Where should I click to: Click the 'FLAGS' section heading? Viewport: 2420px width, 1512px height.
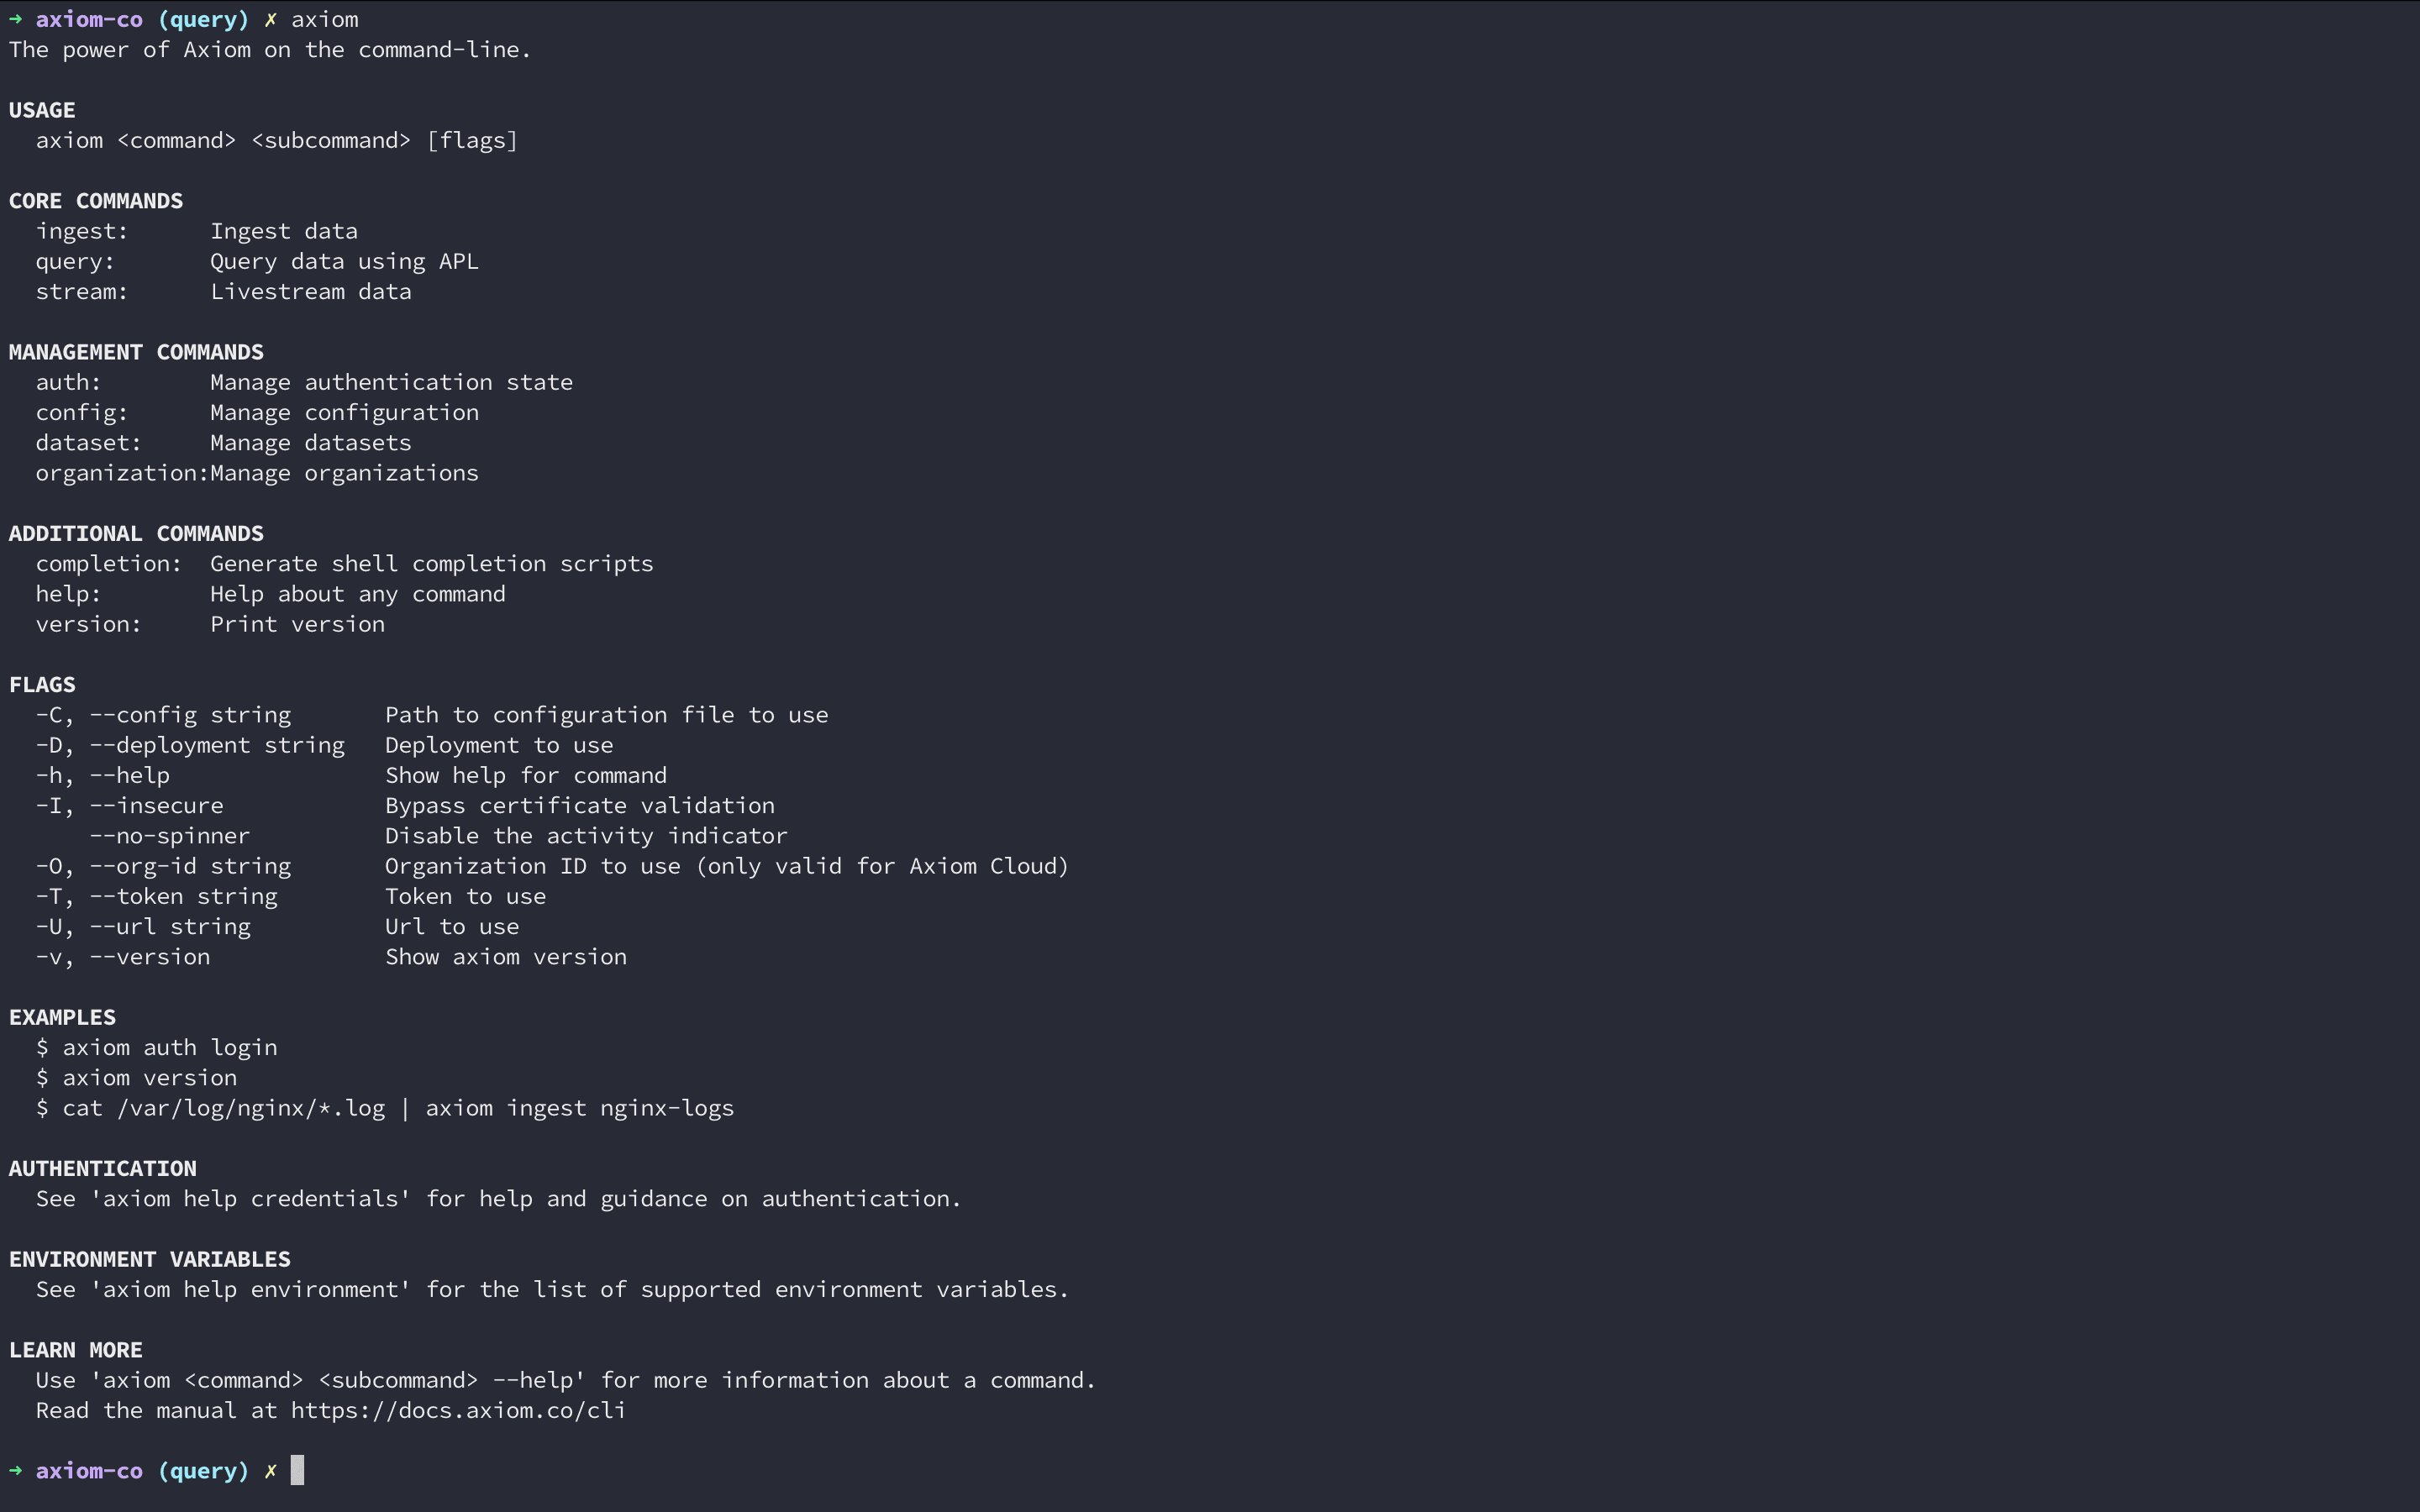42,685
